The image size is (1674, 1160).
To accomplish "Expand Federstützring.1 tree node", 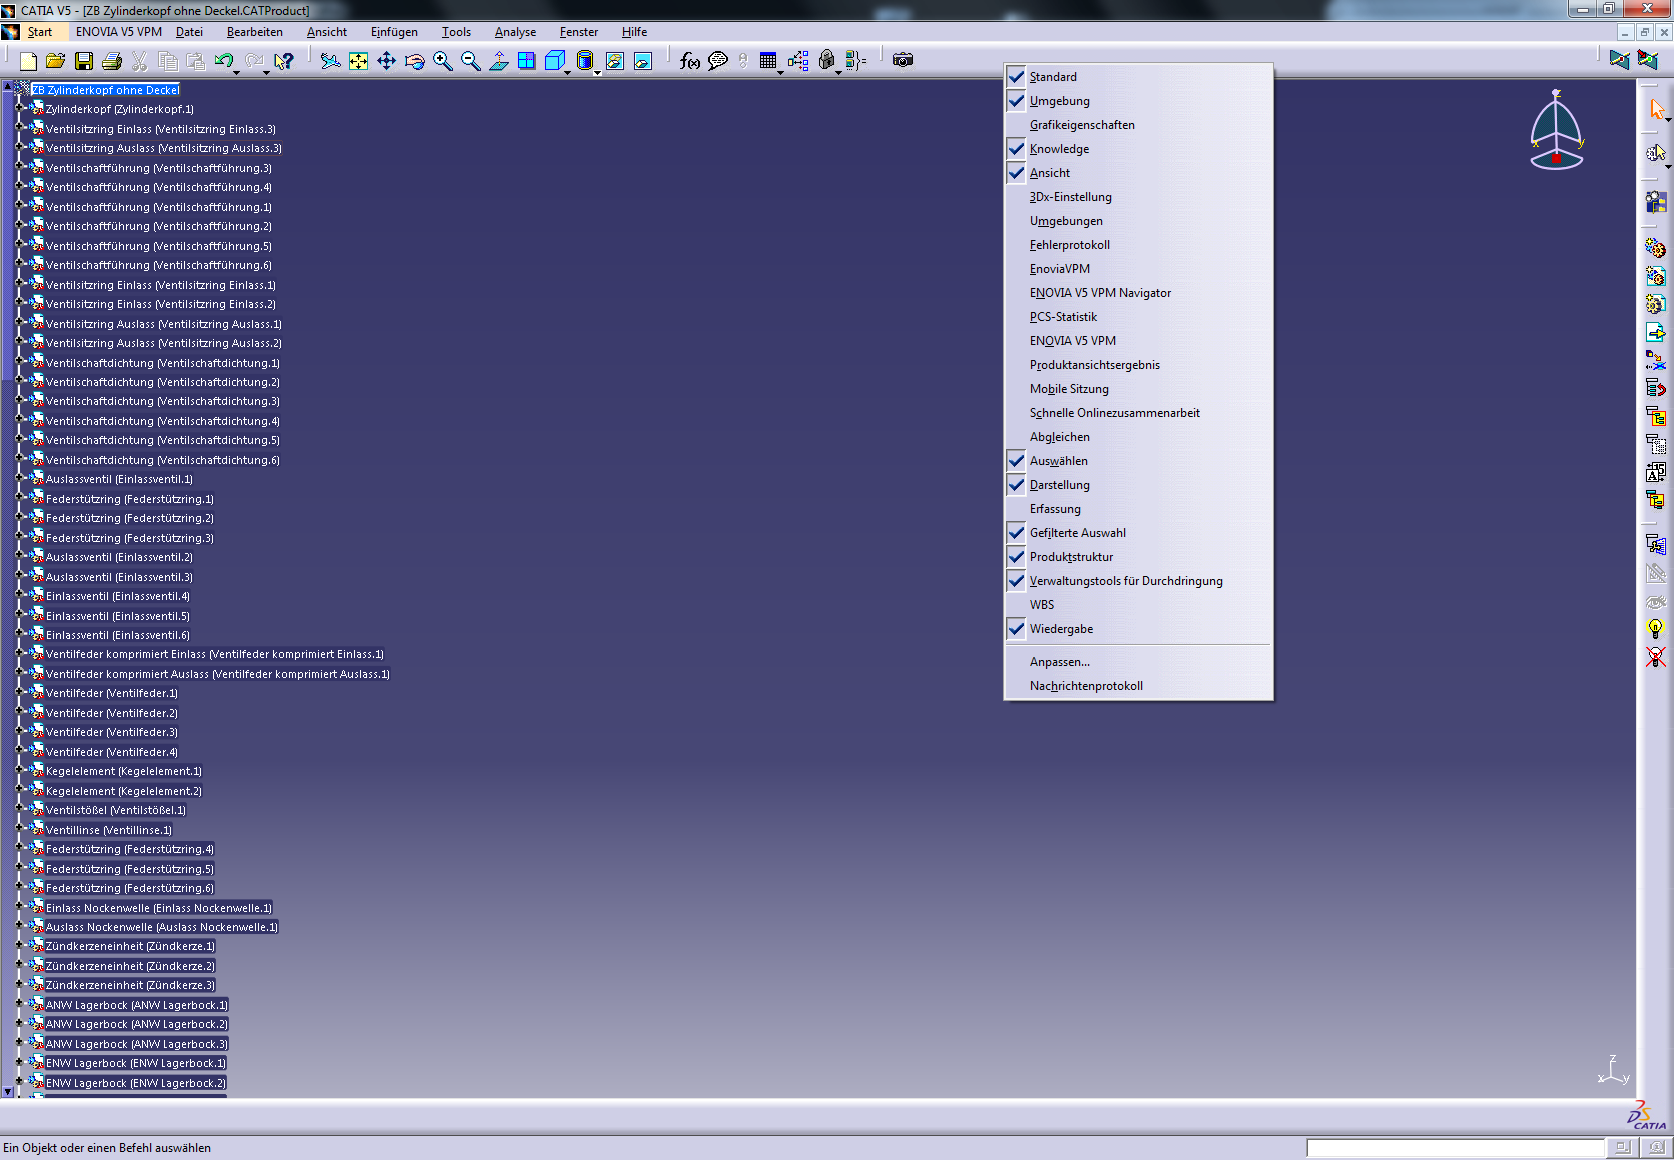I will (19, 498).
